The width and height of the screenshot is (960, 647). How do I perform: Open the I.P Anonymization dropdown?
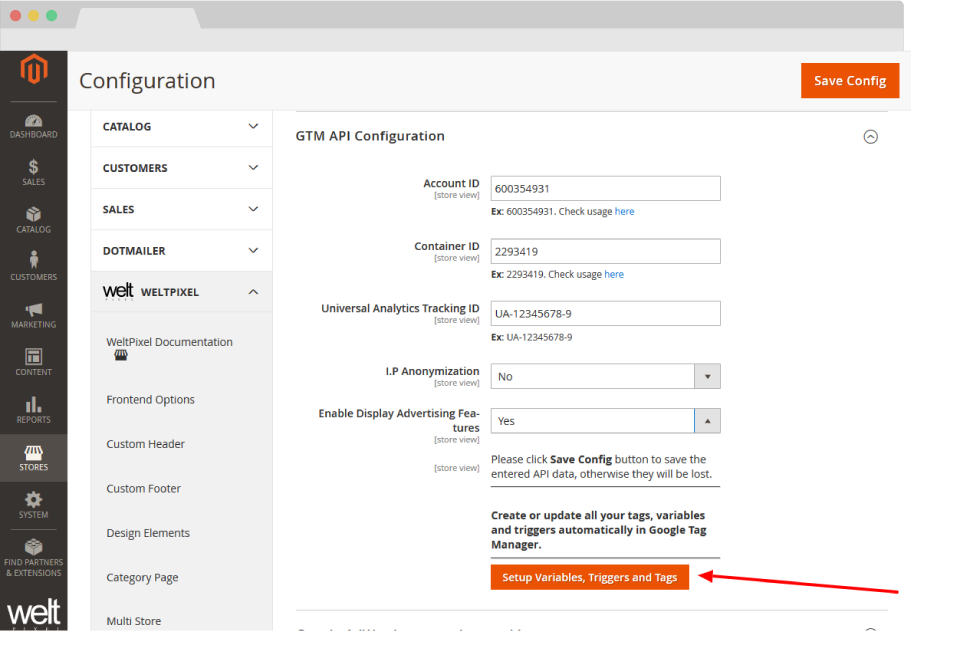[605, 377]
